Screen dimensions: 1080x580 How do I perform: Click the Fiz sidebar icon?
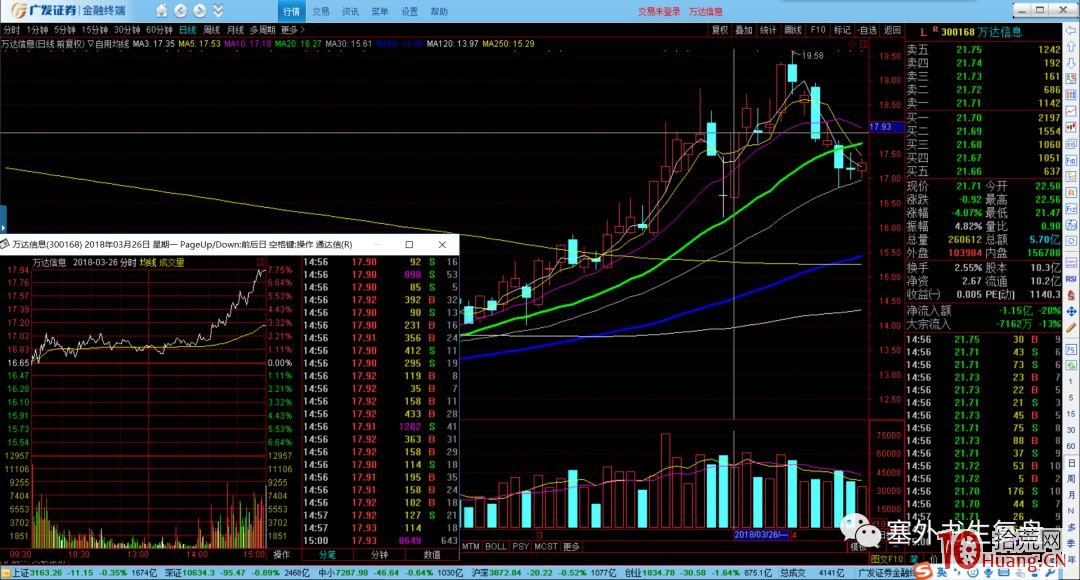[x=1072, y=209]
